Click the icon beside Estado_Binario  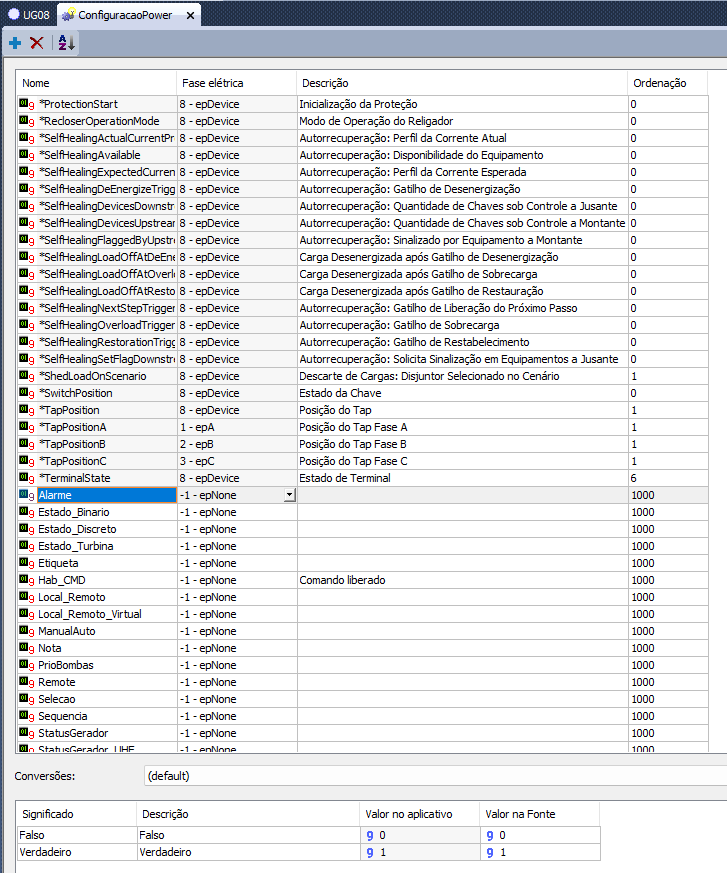pyautogui.click(x=27, y=512)
